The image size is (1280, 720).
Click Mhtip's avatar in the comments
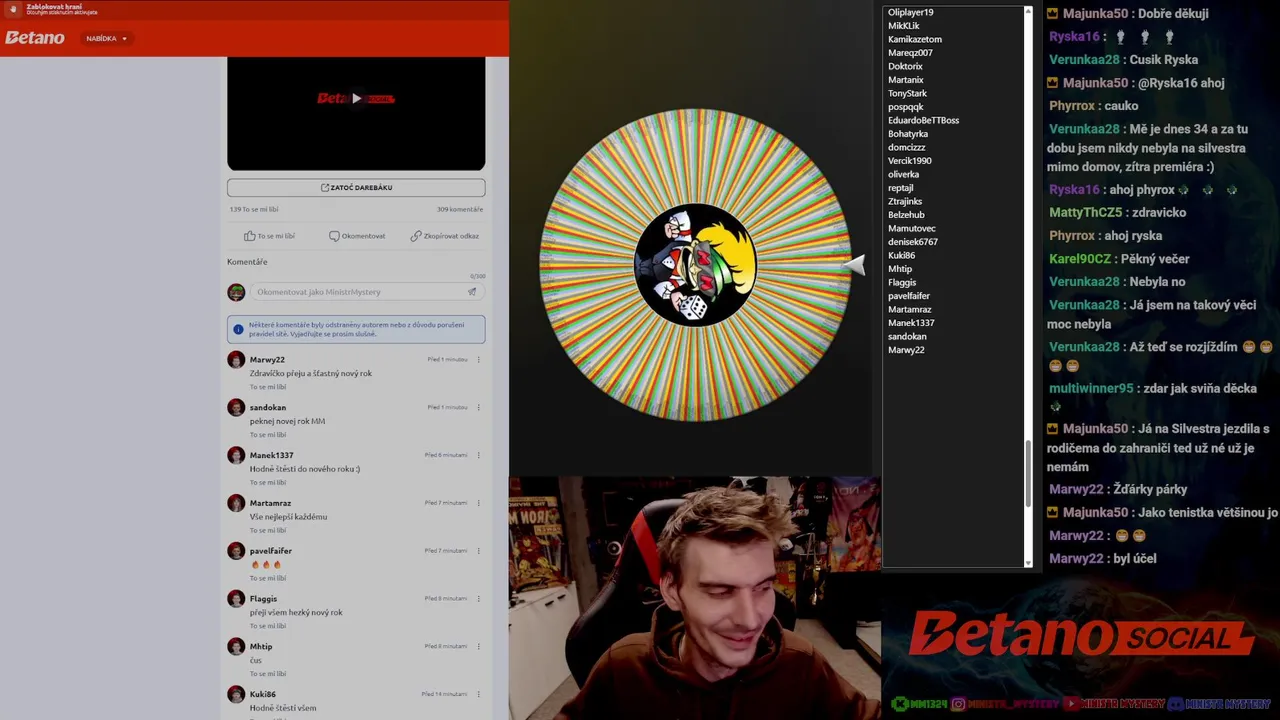point(236,647)
